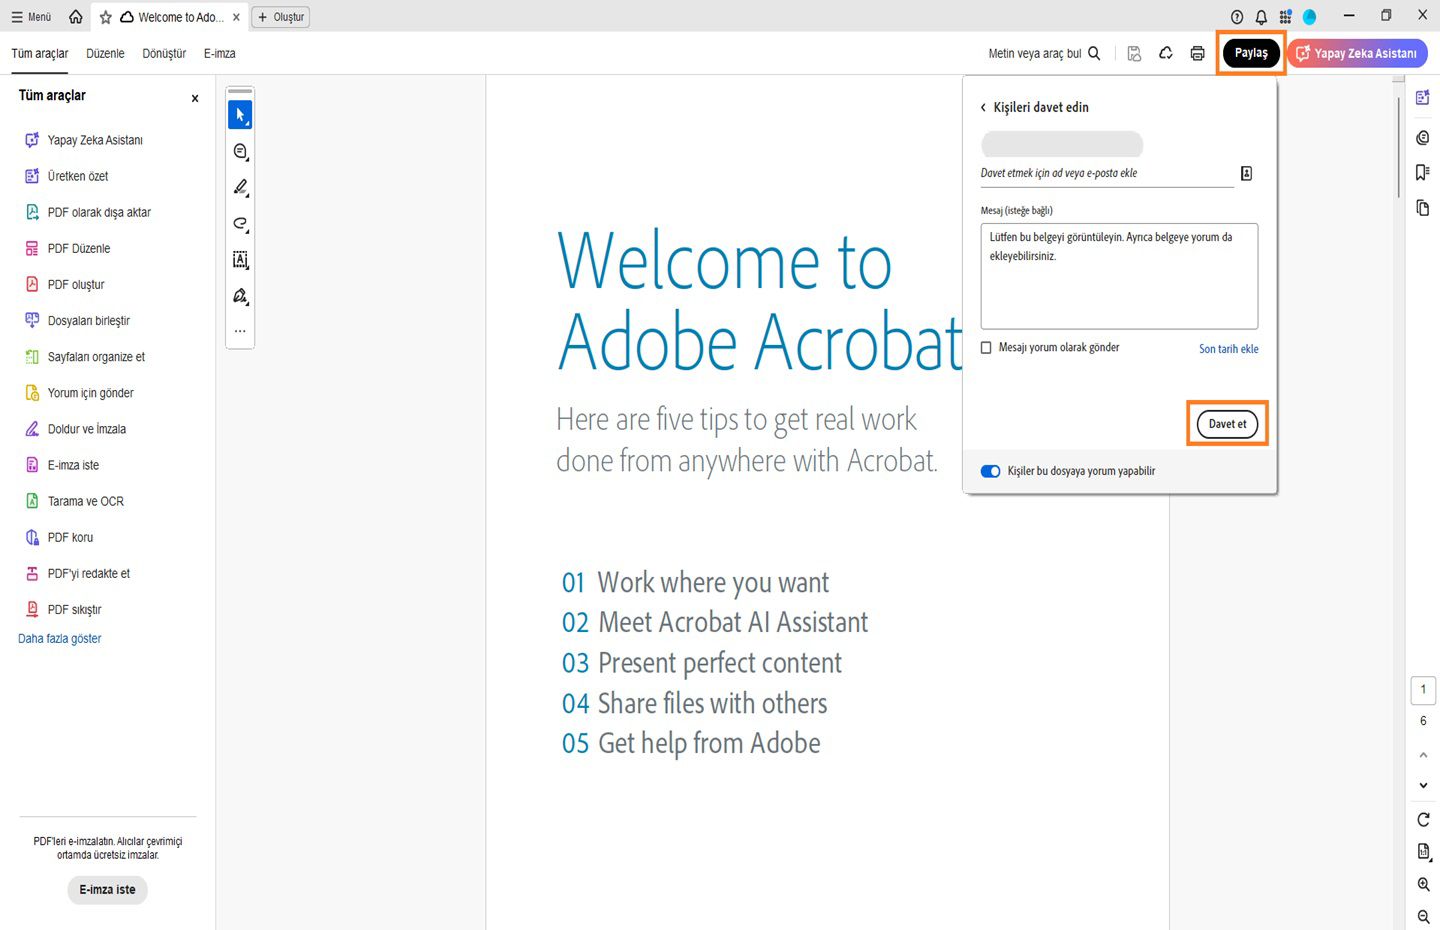Screen dimensions: 1440x930
Task: Click the E-imza iste bottom button
Action: (107, 890)
